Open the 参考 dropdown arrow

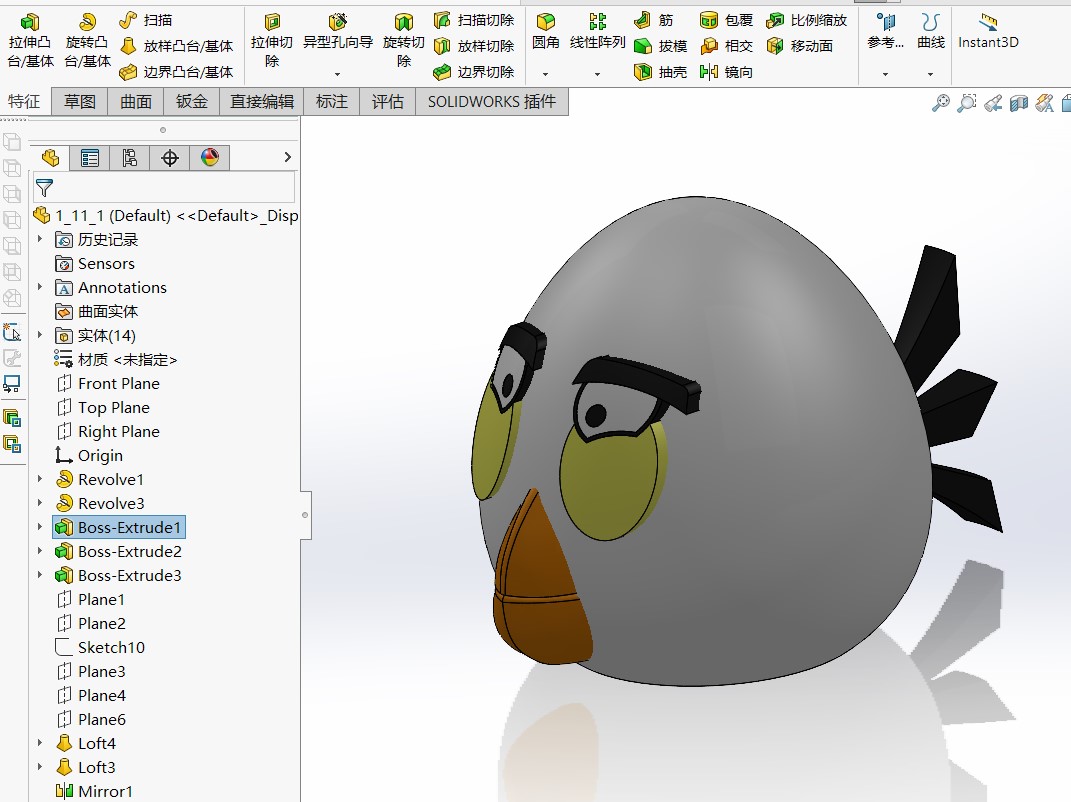click(x=885, y=74)
